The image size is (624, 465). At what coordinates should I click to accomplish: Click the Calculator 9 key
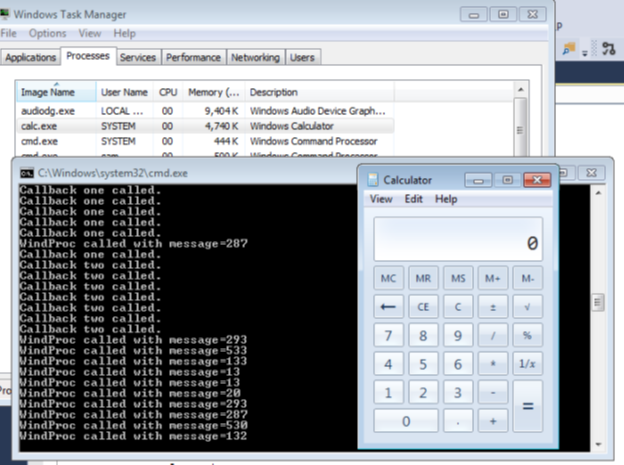click(x=458, y=335)
